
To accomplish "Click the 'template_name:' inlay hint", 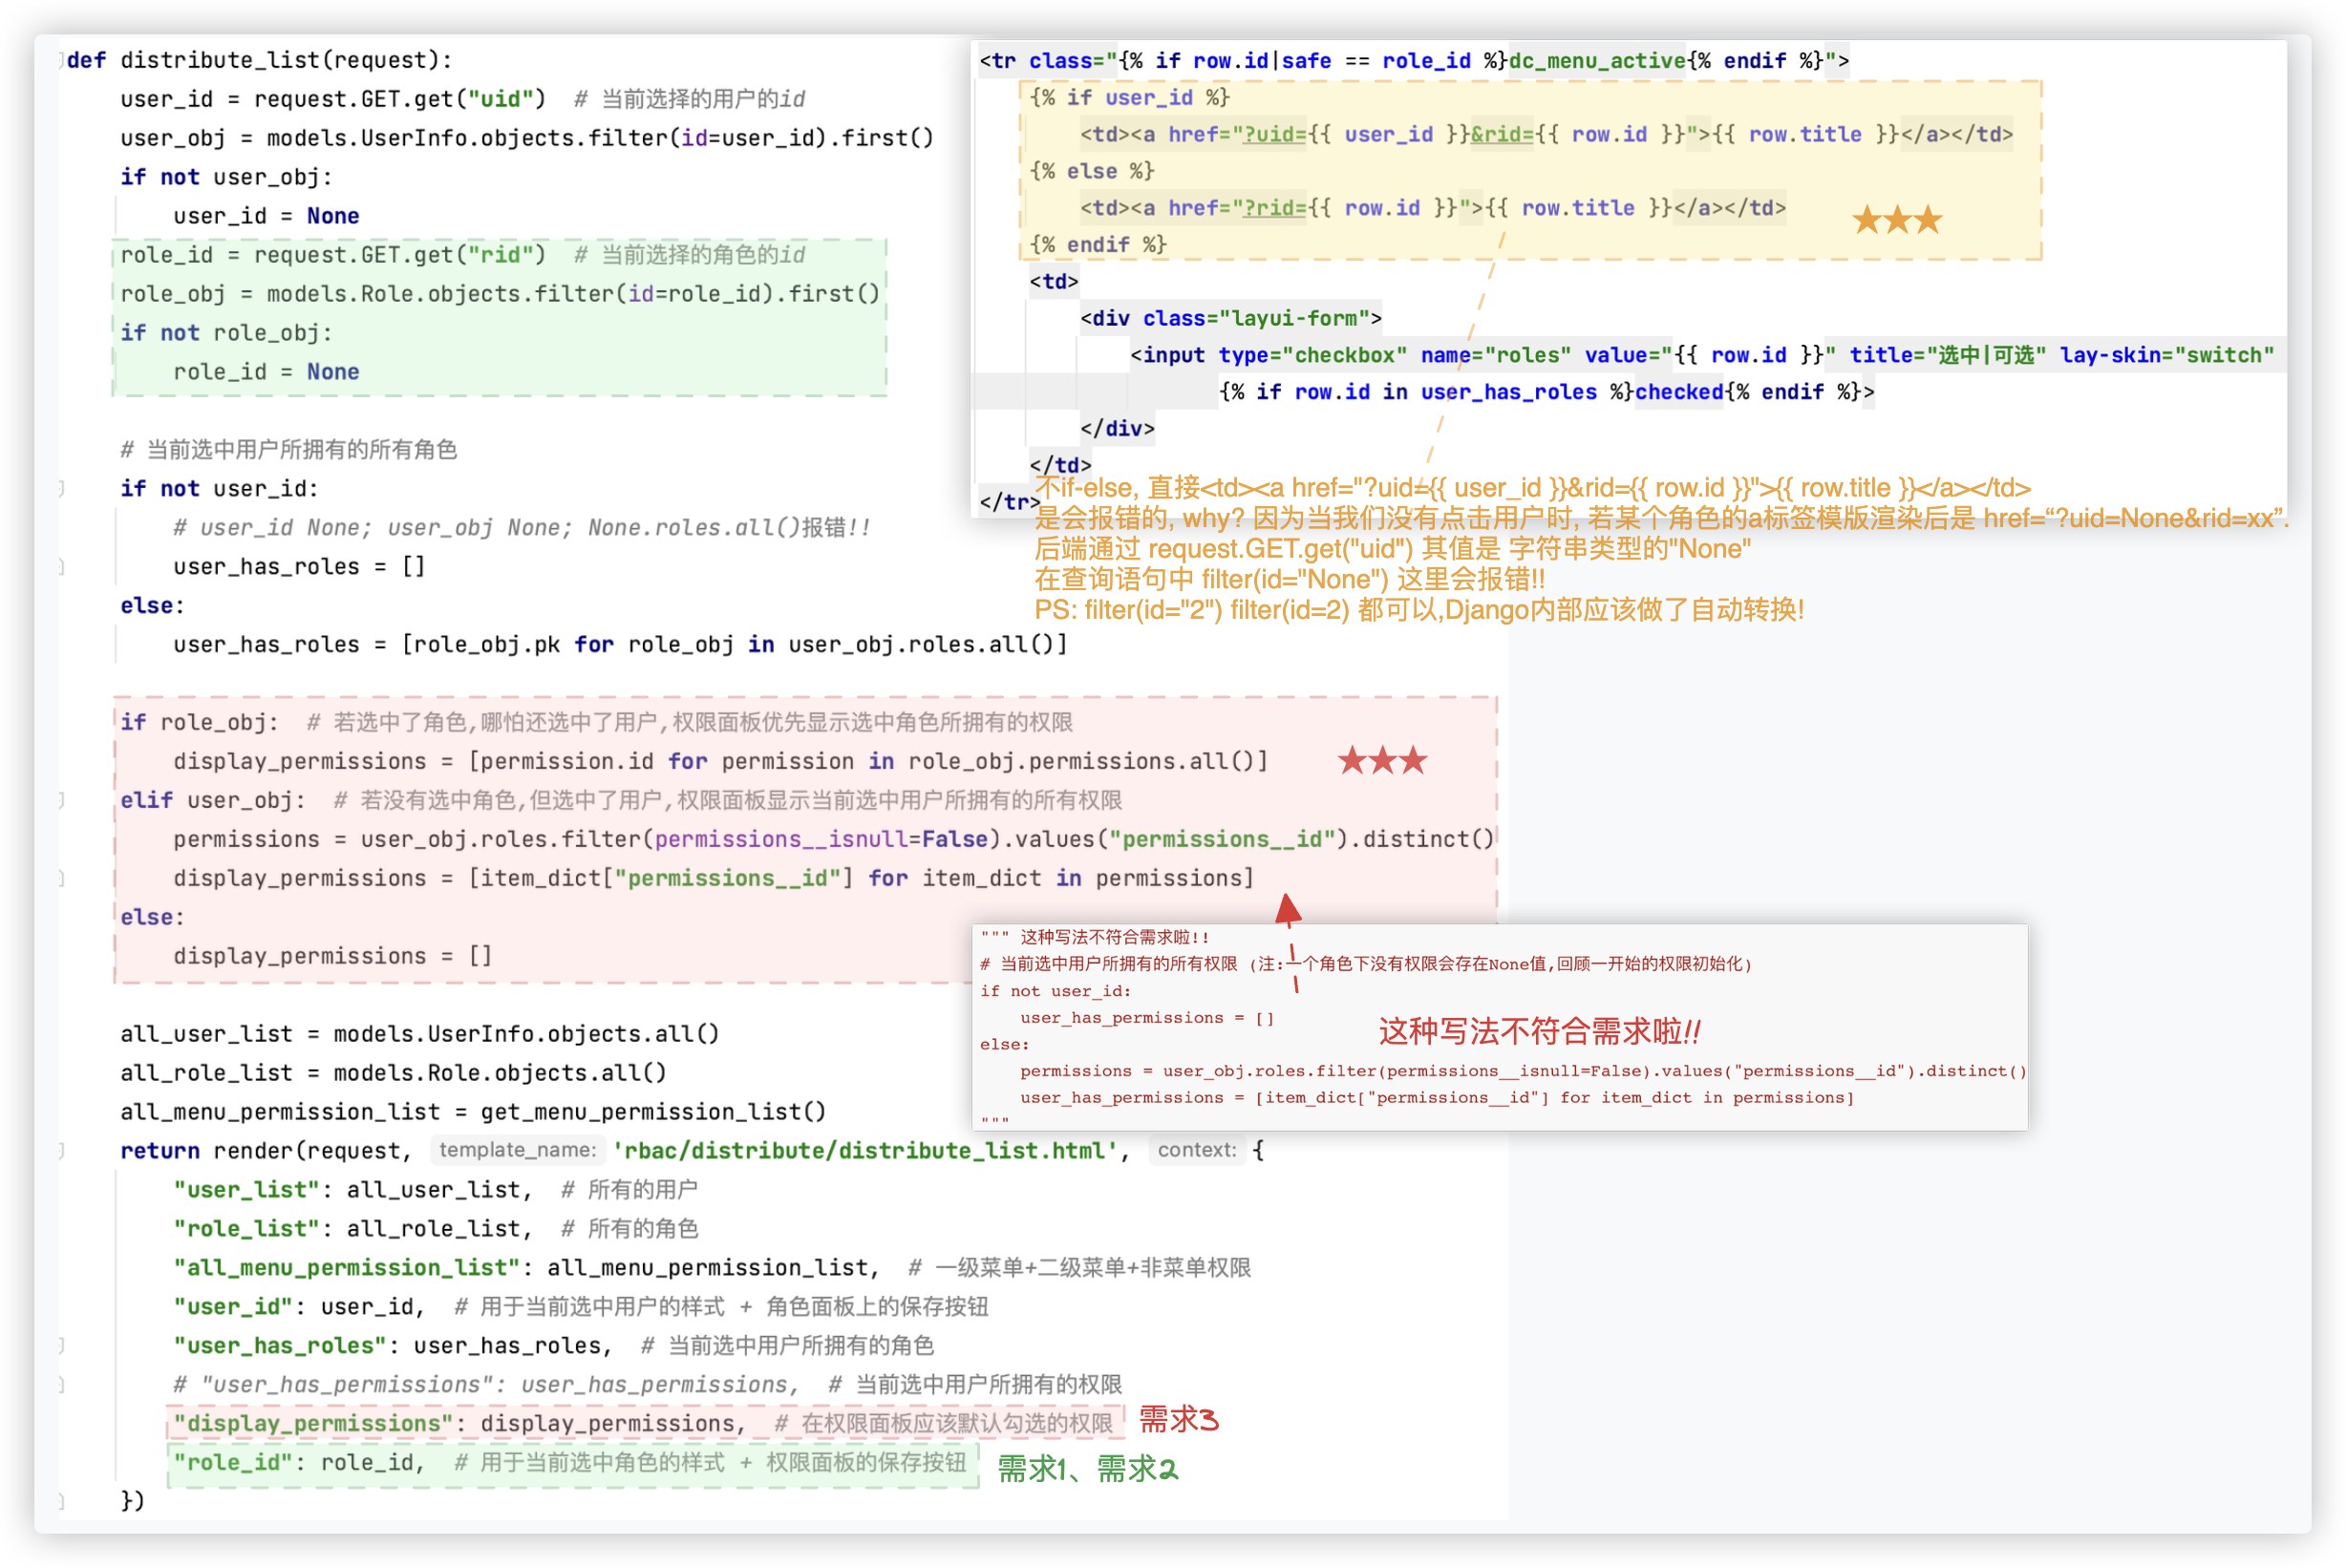I will click(517, 1150).
